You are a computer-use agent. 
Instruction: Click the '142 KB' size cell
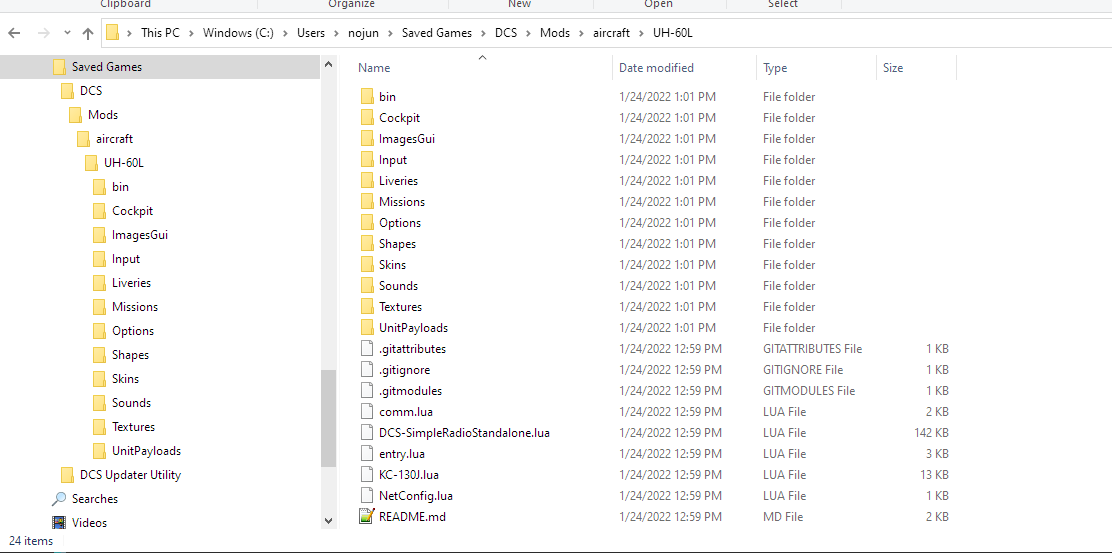931,432
